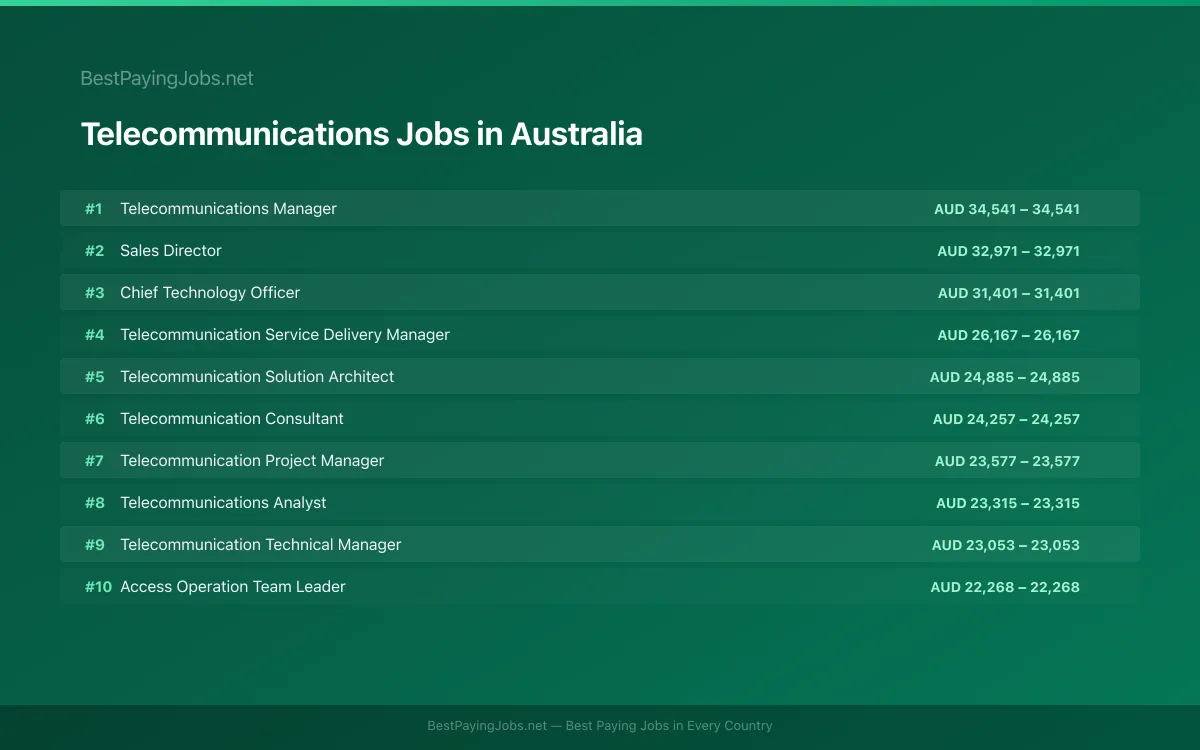The width and height of the screenshot is (1200, 750).
Task: Click rank '#8' label
Action: tap(94, 503)
